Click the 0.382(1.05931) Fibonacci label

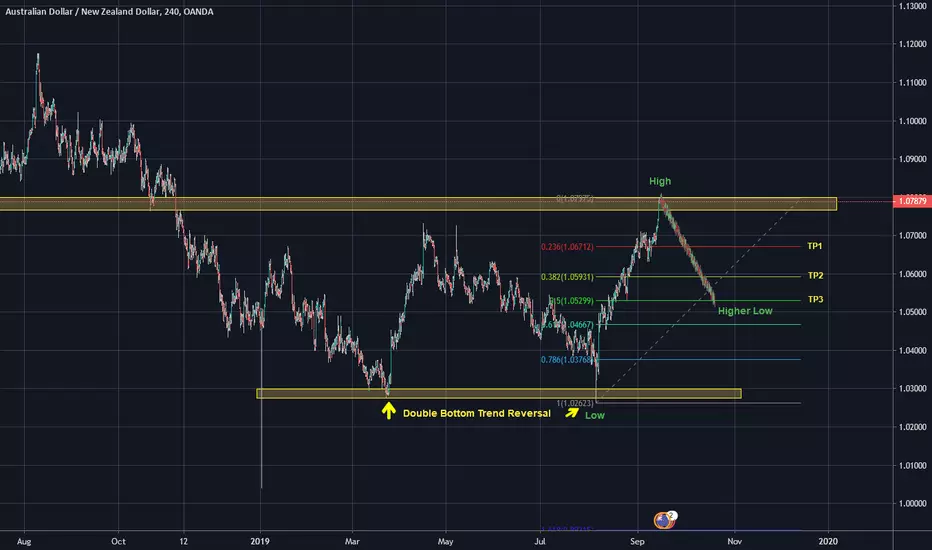[567, 277]
